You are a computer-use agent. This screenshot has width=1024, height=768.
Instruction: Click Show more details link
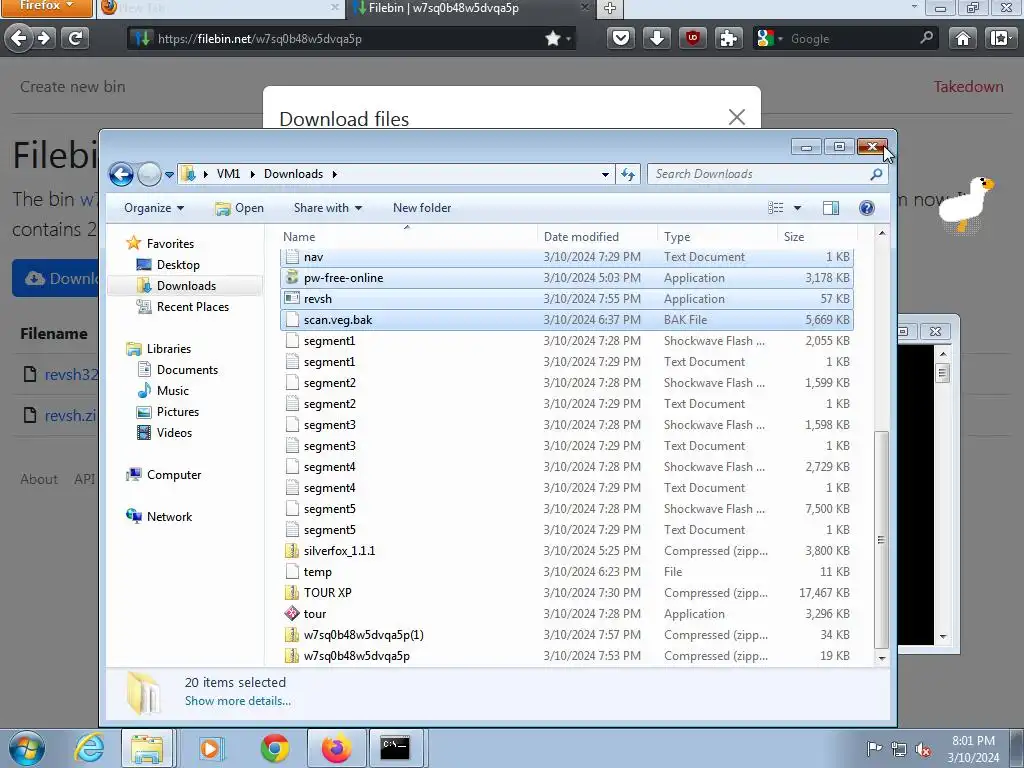tap(238, 701)
